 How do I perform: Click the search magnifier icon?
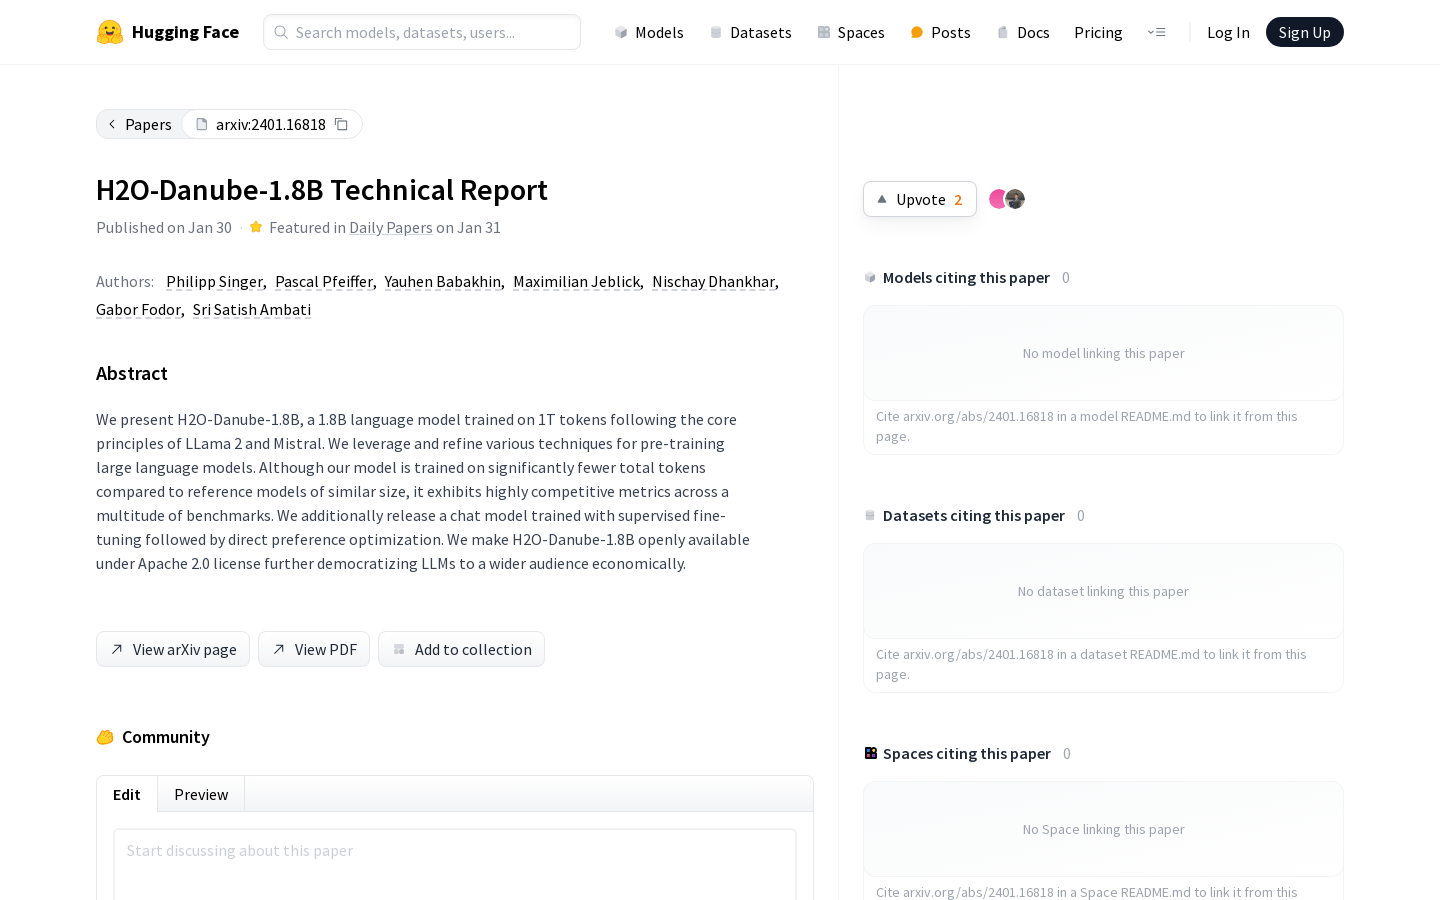[x=281, y=32]
